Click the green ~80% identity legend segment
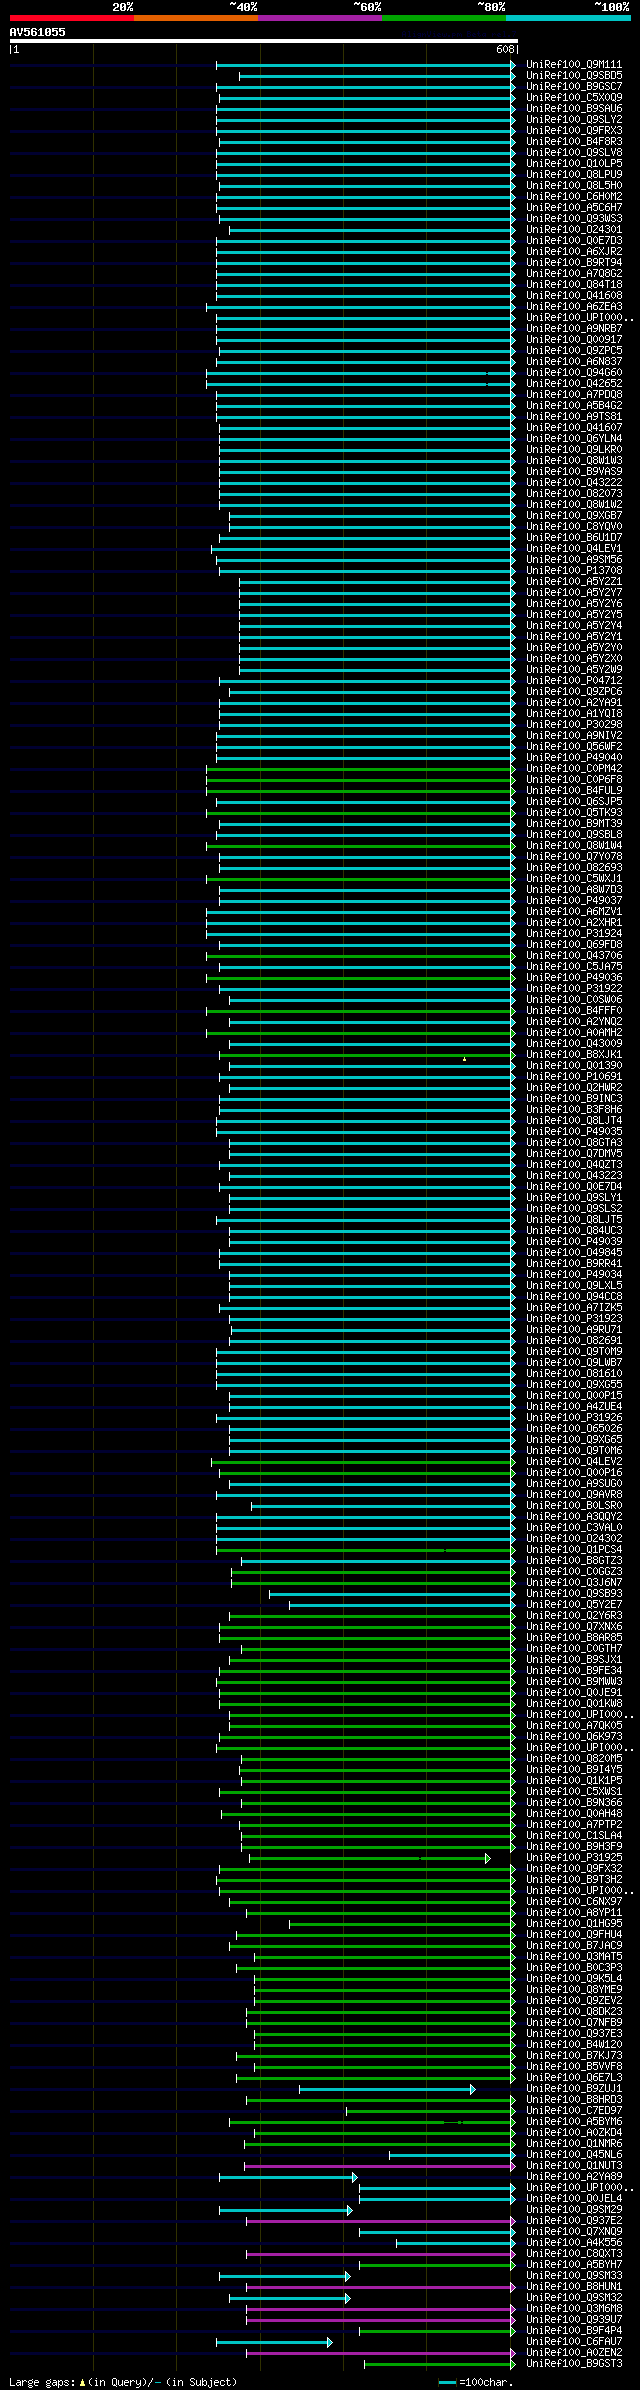Viewport: 640px width, 2390px height. point(444,18)
